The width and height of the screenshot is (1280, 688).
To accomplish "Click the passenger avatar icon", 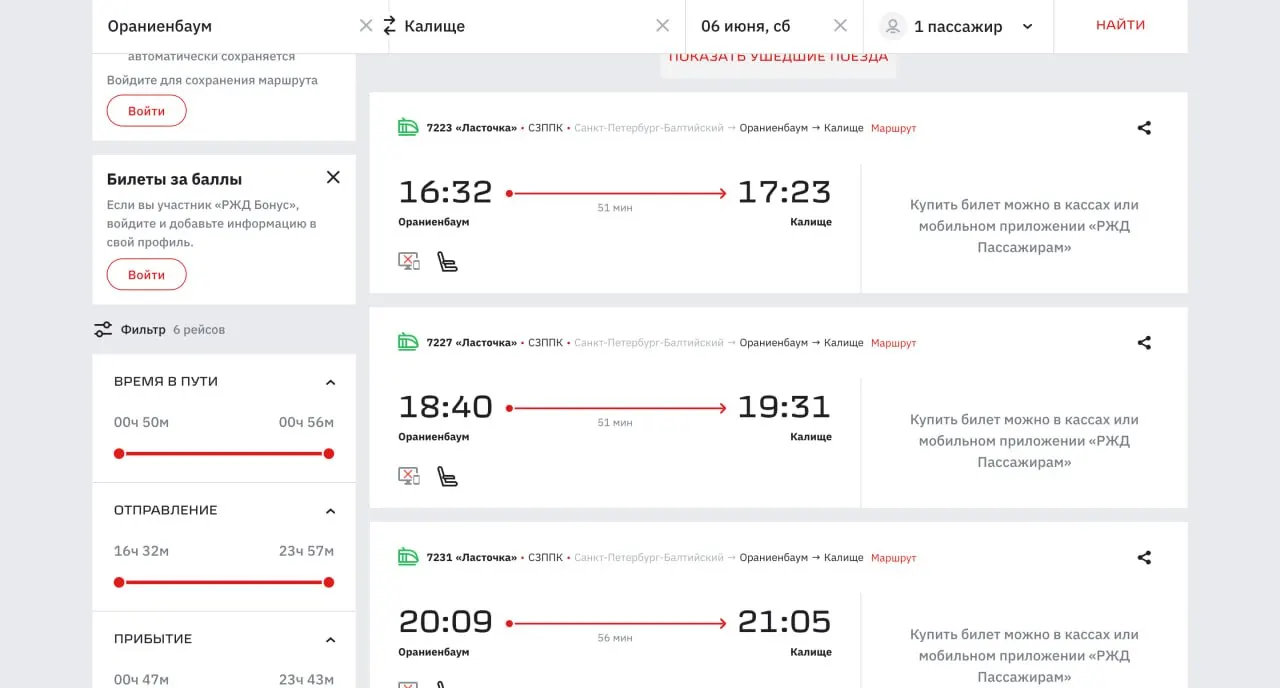I will (893, 26).
